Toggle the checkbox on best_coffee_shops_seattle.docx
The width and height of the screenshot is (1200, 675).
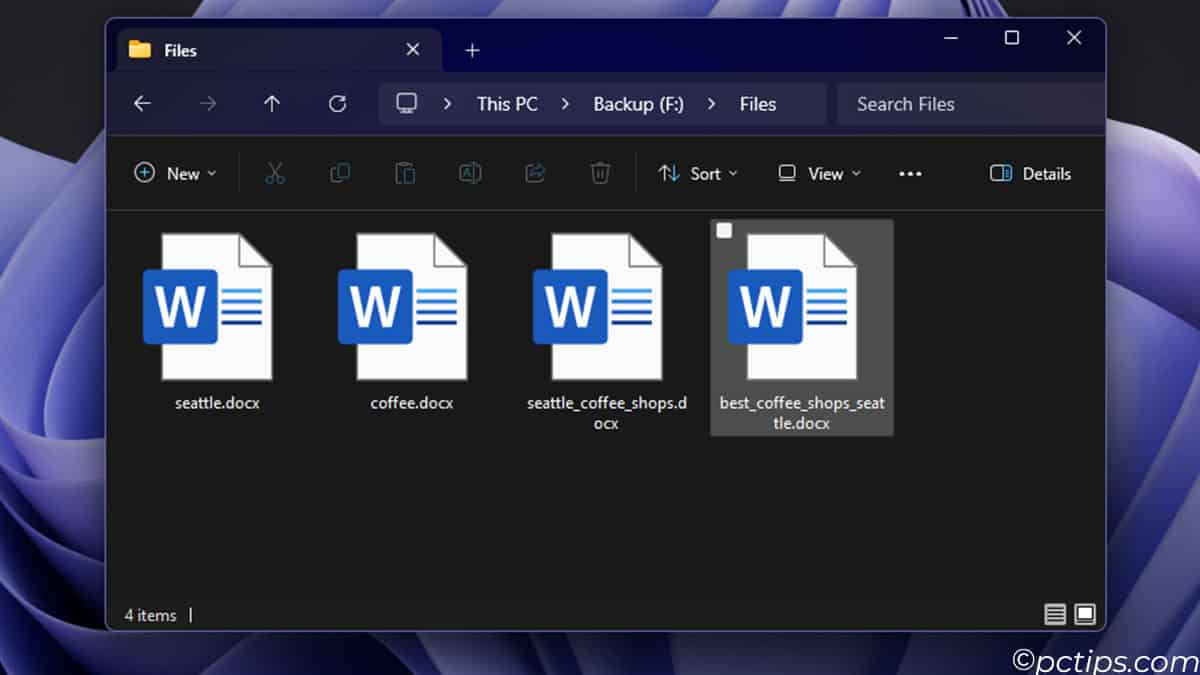click(723, 230)
